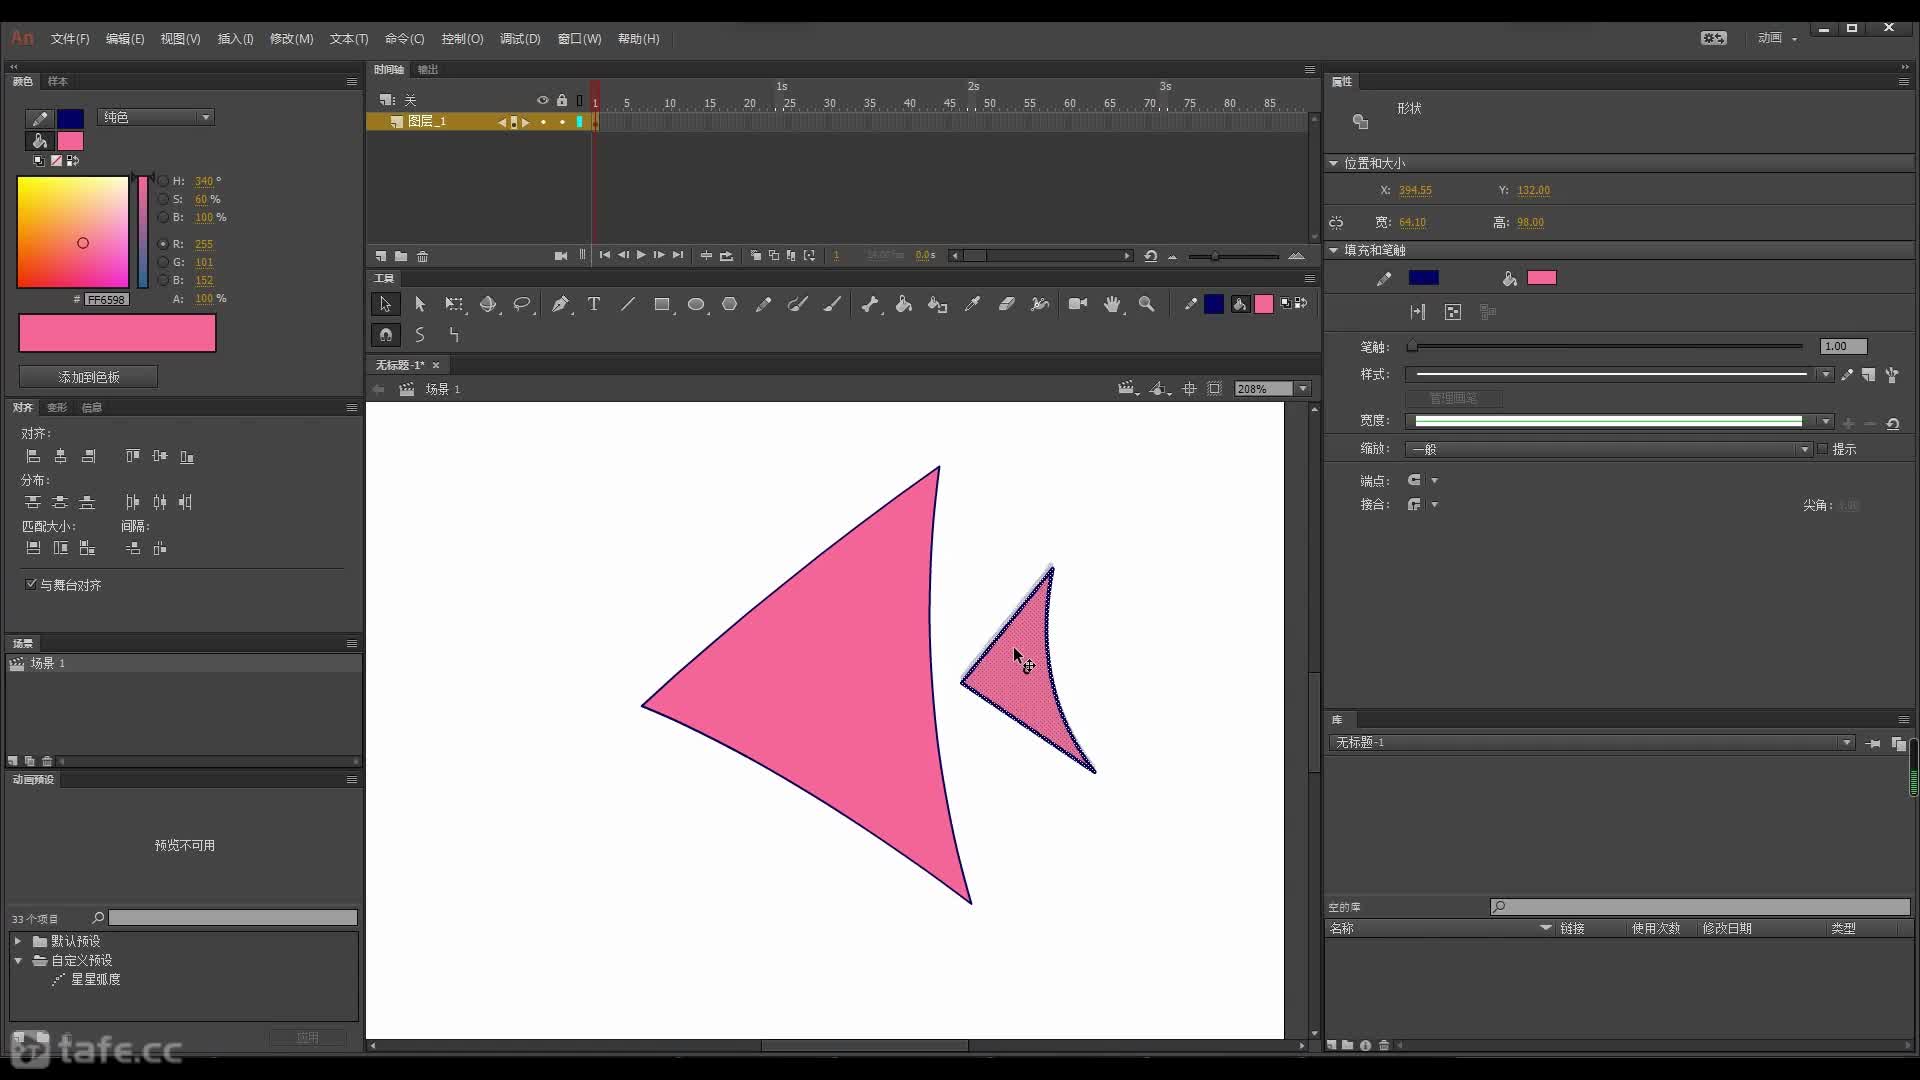Select the Paint Bucket tool
The image size is (1920, 1080).
pyautogui.click(x=904, y=304)
